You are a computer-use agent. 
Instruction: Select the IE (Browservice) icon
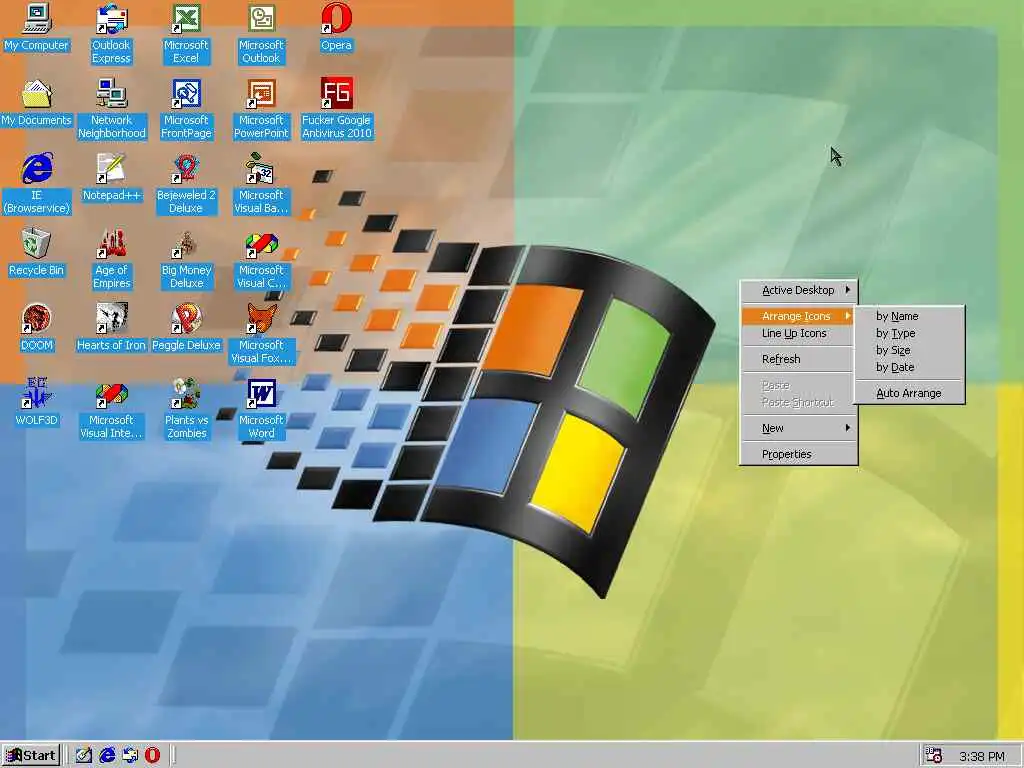coord(37,184)
